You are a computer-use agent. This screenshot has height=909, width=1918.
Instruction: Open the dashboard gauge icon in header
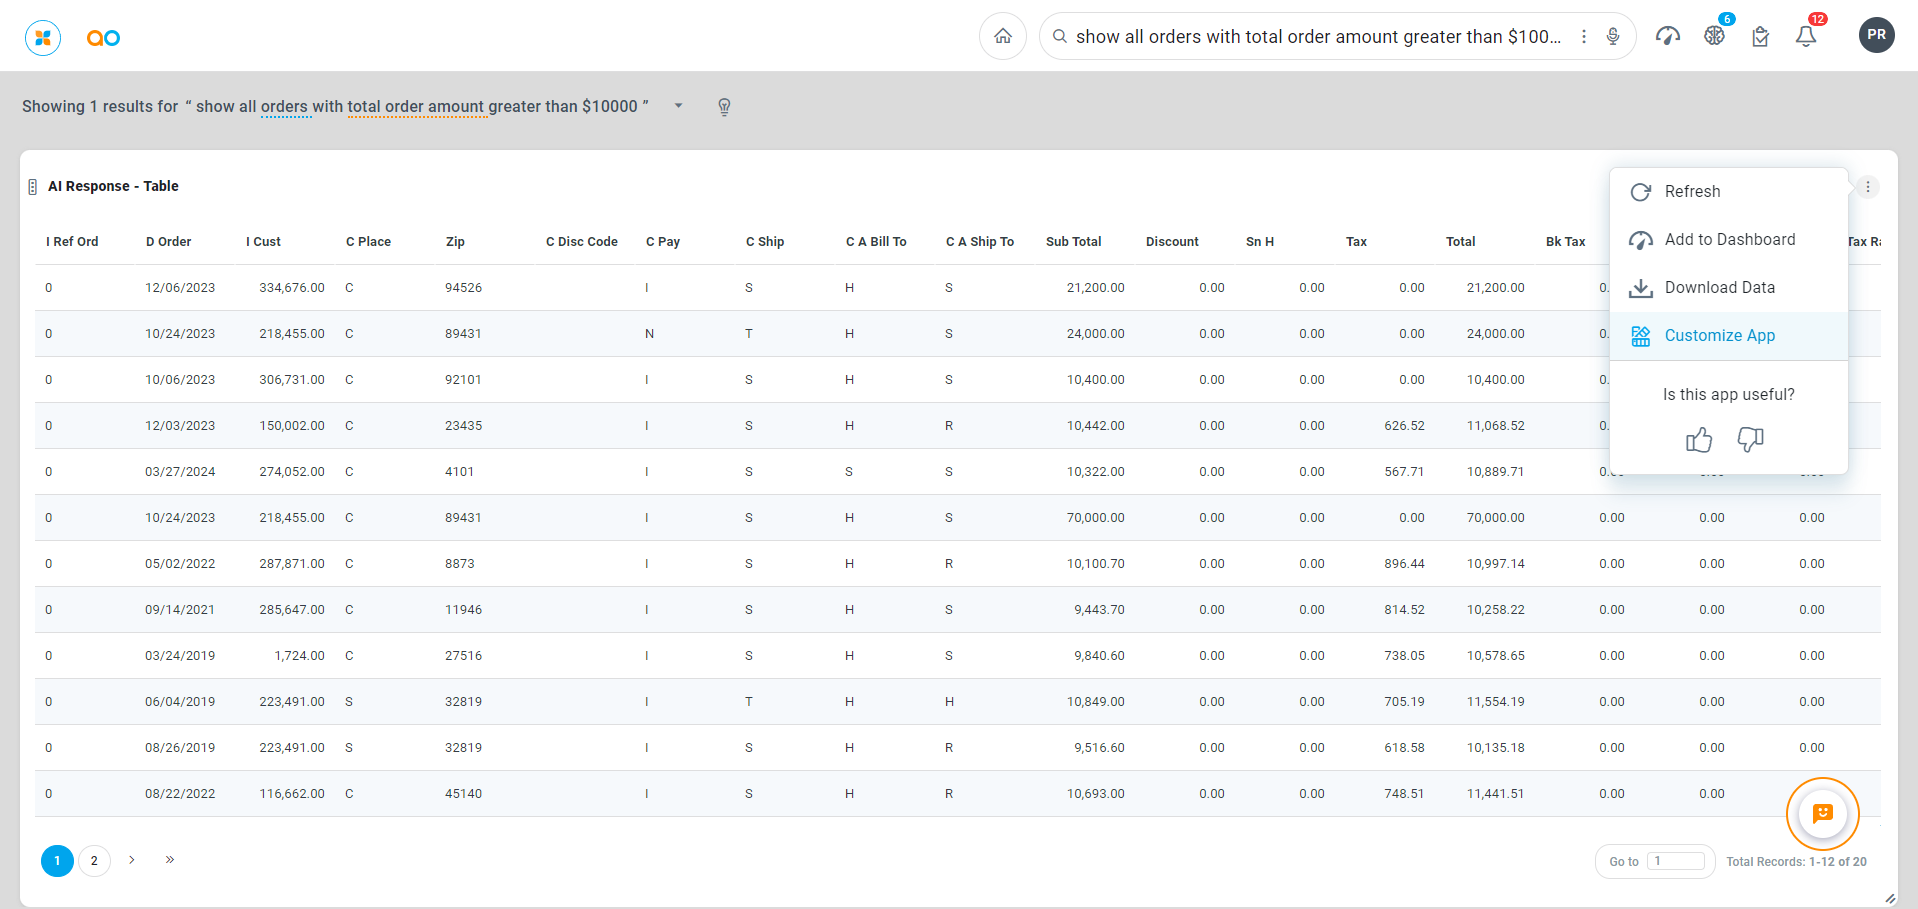pyautogui.click(x=1667, y=37)
